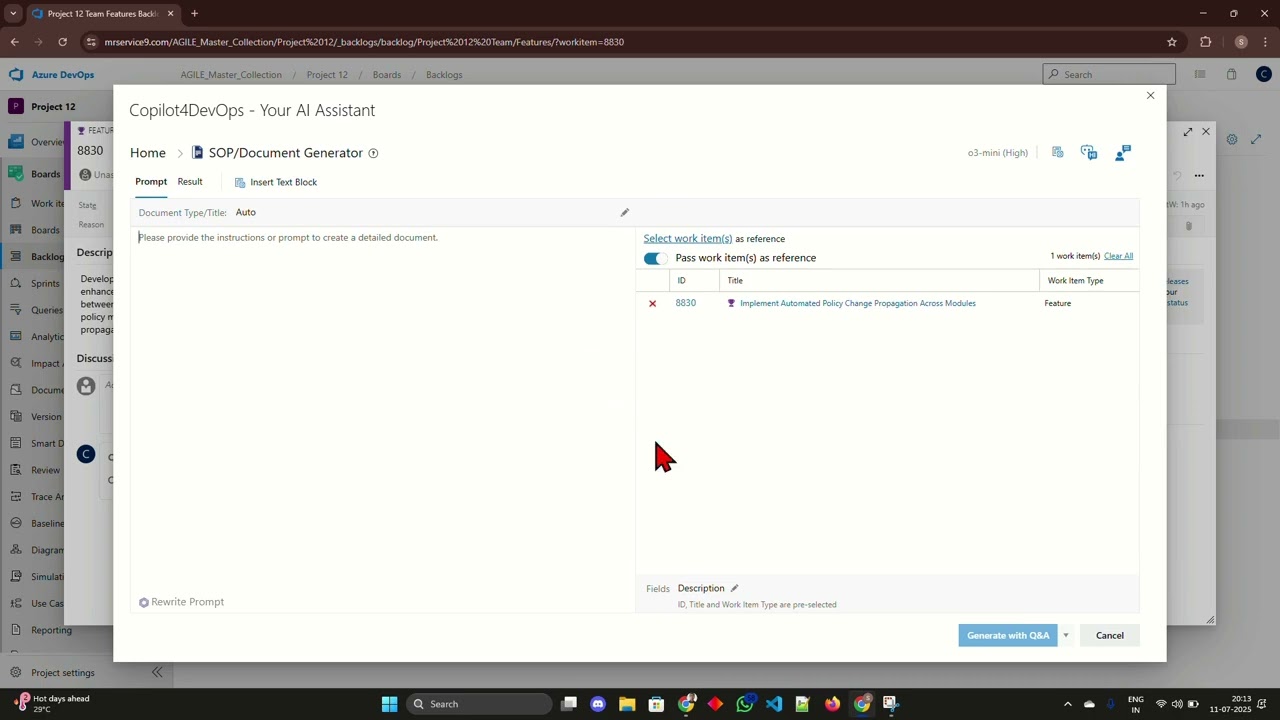This screenshot has width=1280, height=720.
Task: Open Implement Automated Policy Change Propagation title
Action: pyautogui.click(x=857, y=303)
